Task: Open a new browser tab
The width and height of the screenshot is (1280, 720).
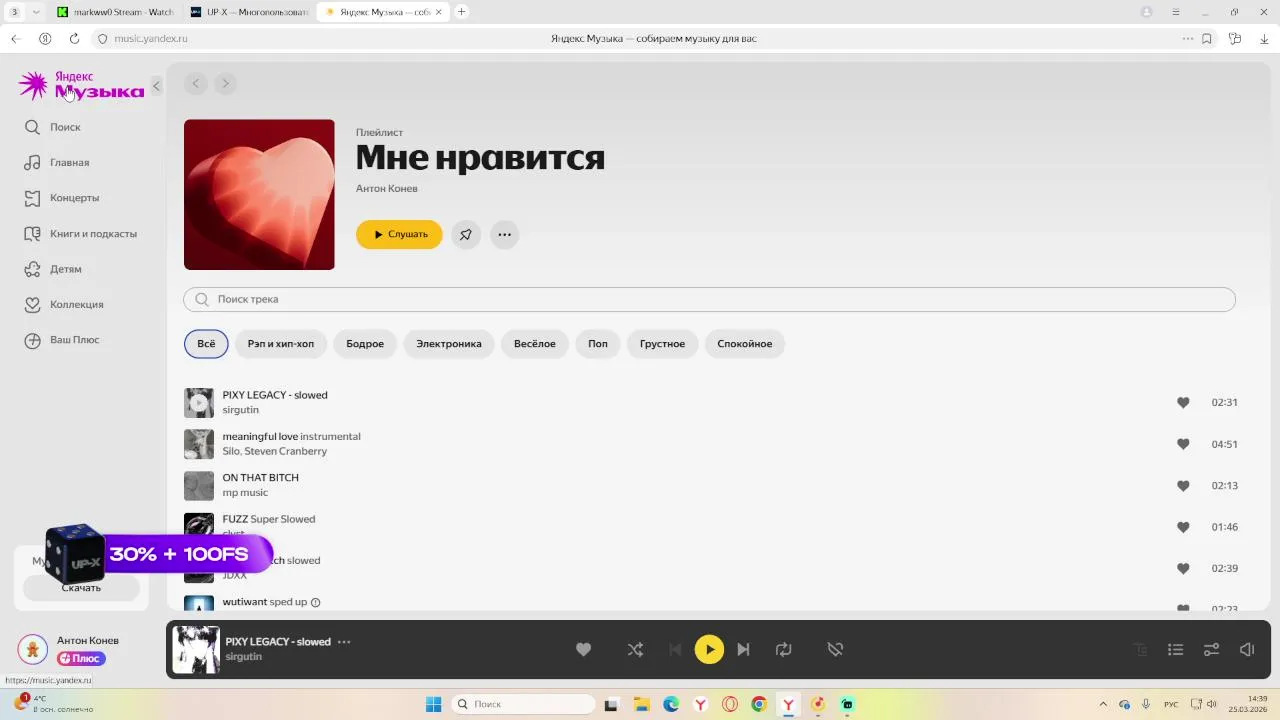Action: tap(461, 12)
